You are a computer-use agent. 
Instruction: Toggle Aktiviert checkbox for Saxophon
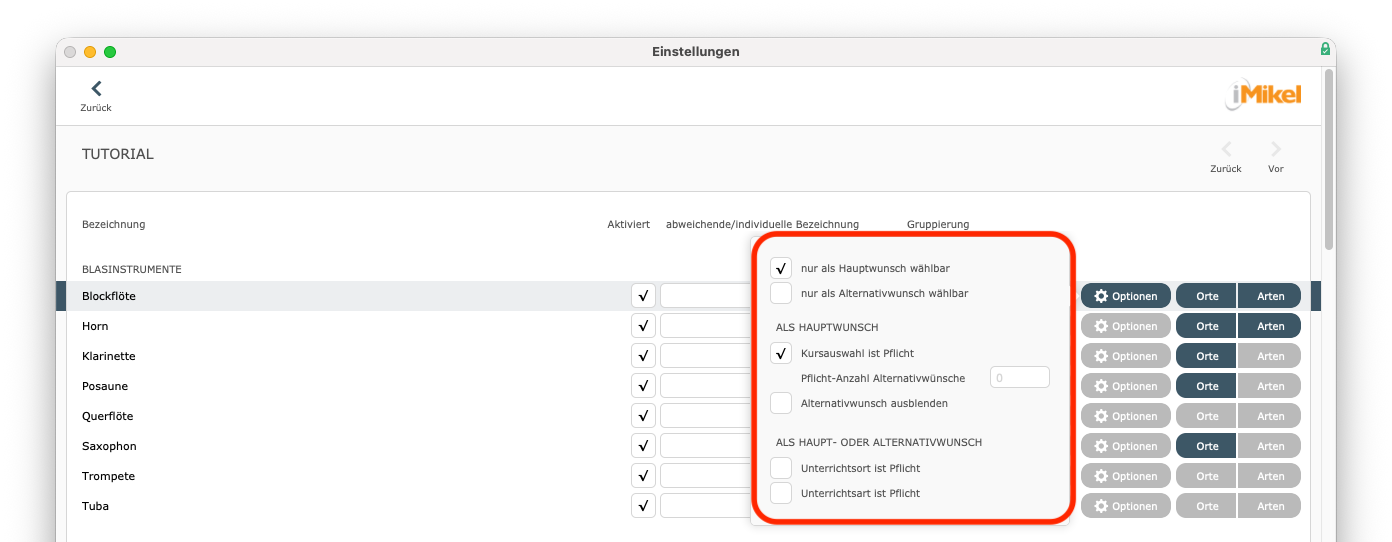coord(643,446)
